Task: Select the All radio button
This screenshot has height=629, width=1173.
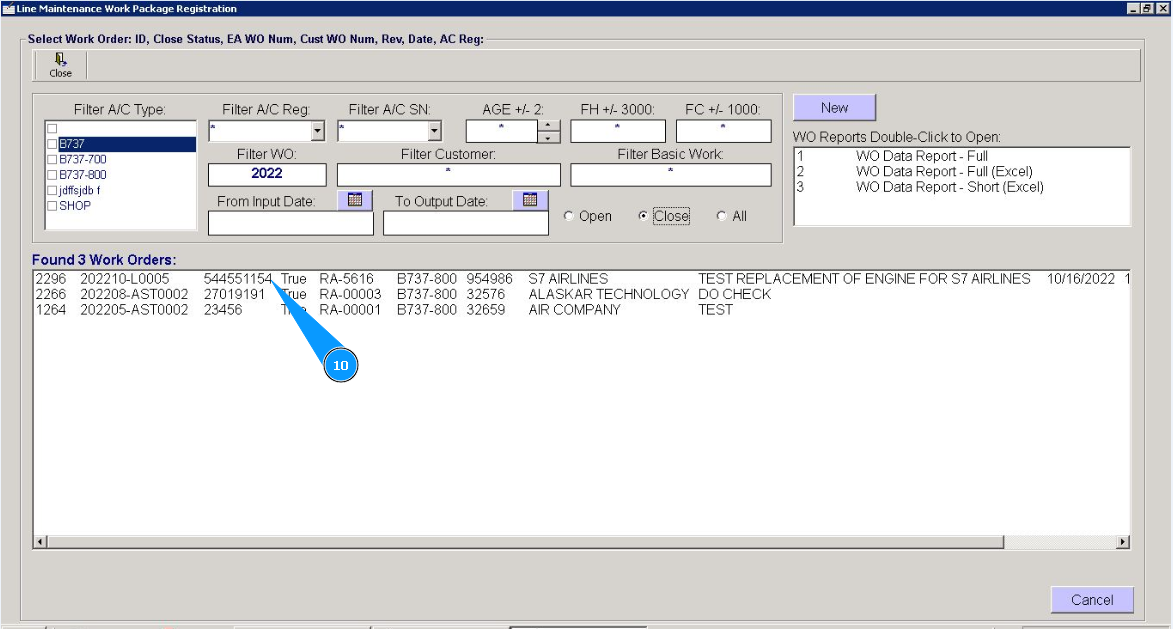Action: [x=721, y=216]
